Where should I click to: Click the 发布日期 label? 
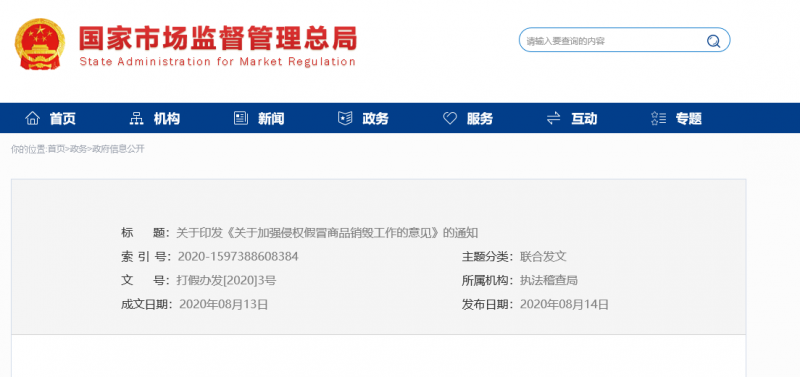487,305
